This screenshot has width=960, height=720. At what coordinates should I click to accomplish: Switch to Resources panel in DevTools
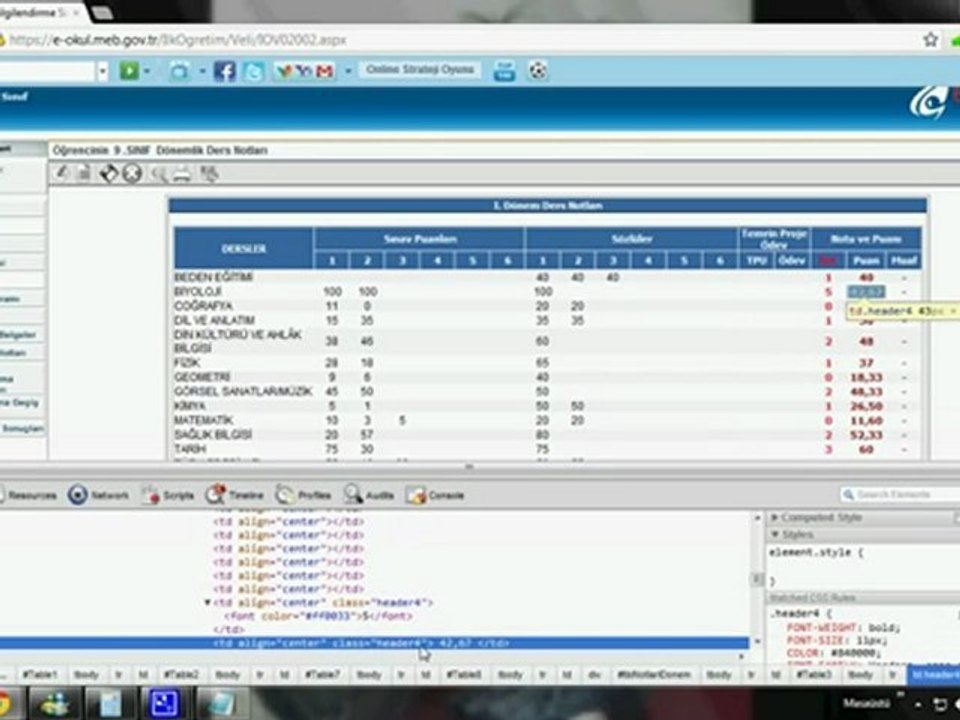click(28, 495)
